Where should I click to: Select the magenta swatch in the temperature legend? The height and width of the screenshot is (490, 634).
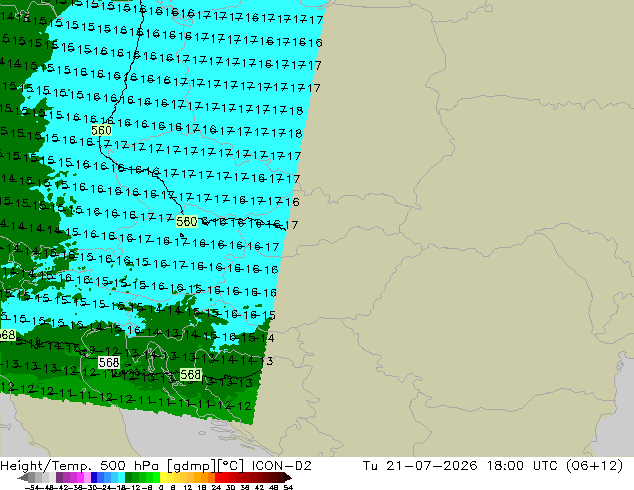80,477
